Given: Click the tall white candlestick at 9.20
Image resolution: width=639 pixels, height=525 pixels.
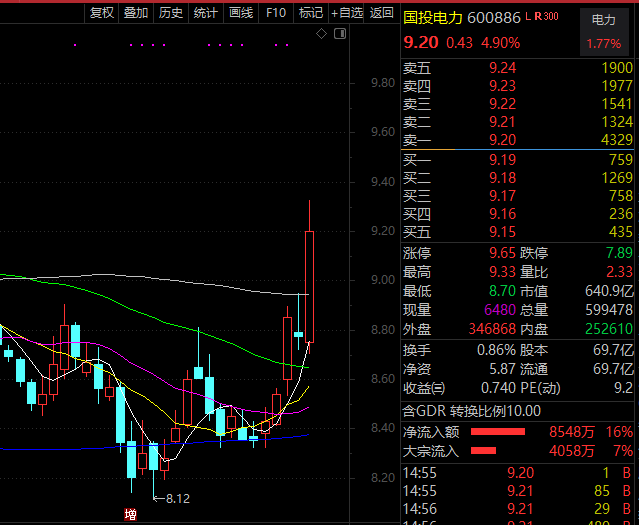Looking at the screenshot, I should (x=309, y=285).
